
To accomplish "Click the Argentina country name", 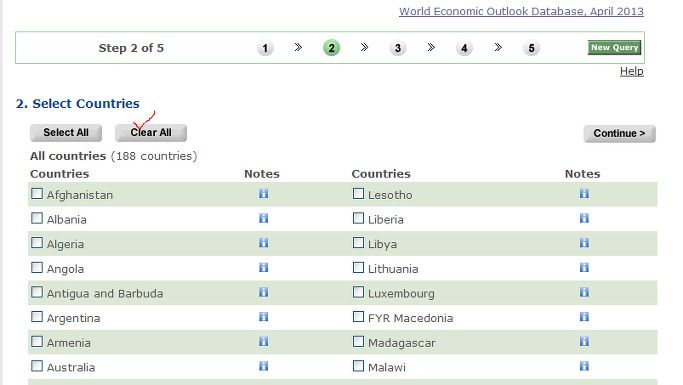I will click(x=73, y=318).
